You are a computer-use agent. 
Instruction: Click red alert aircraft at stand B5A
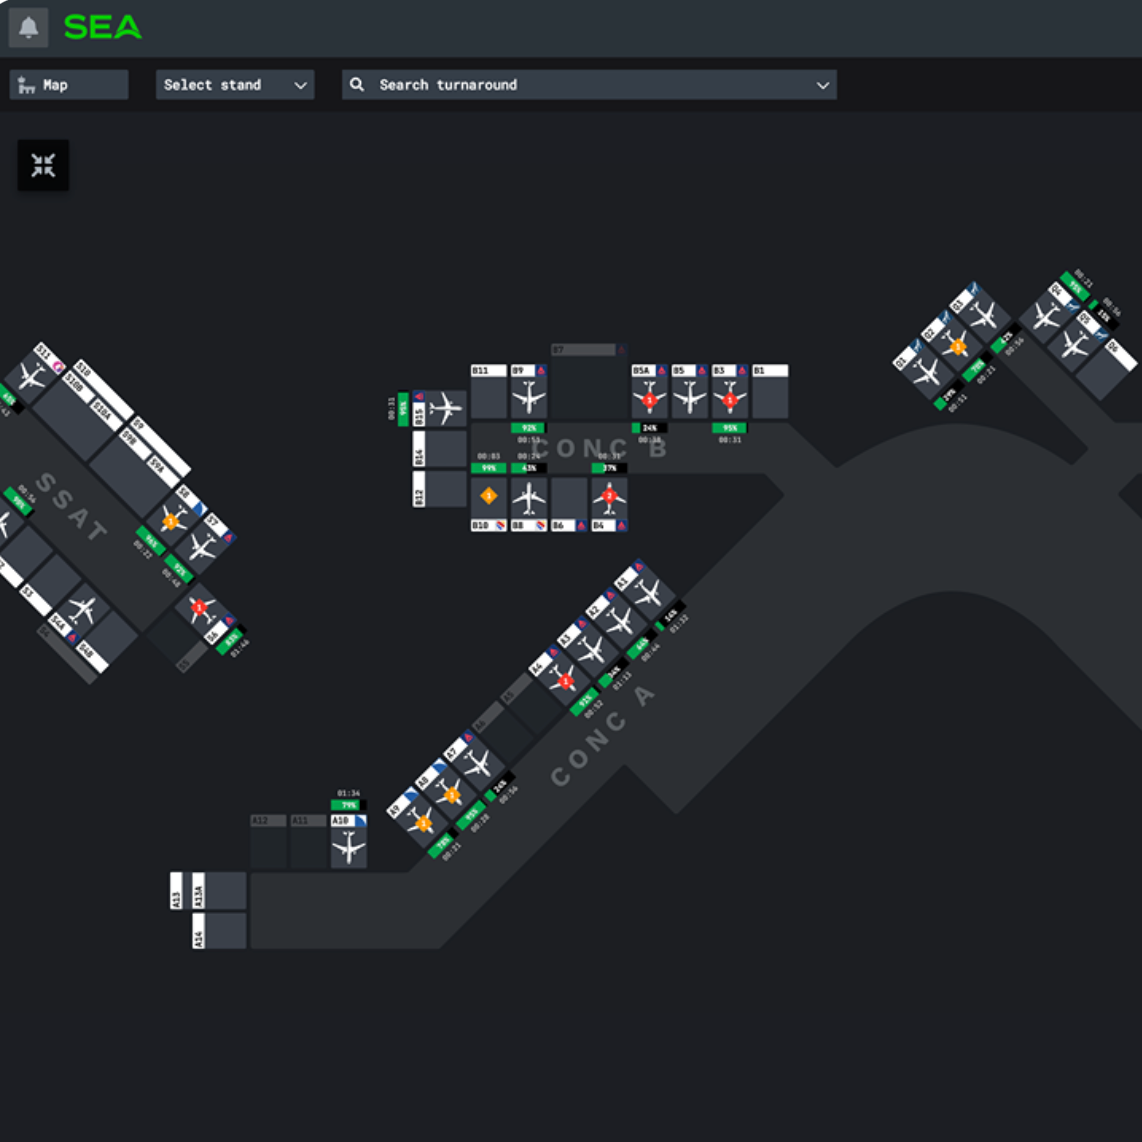coord(649,398)
